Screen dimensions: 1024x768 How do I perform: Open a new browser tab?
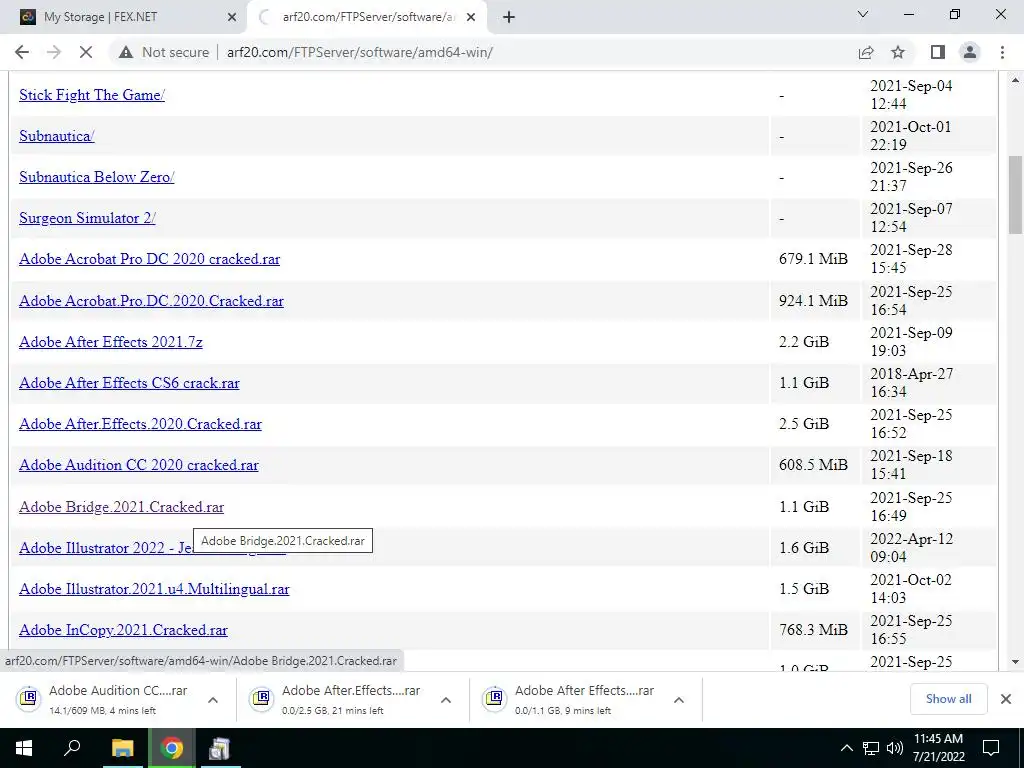coord(509,17)
